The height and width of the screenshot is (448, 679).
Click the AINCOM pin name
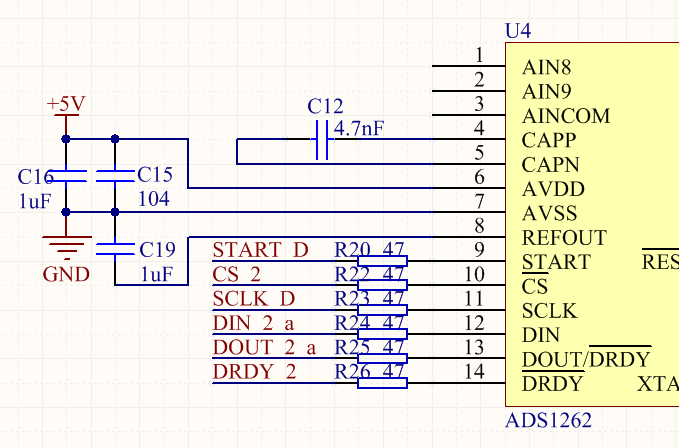566,116
